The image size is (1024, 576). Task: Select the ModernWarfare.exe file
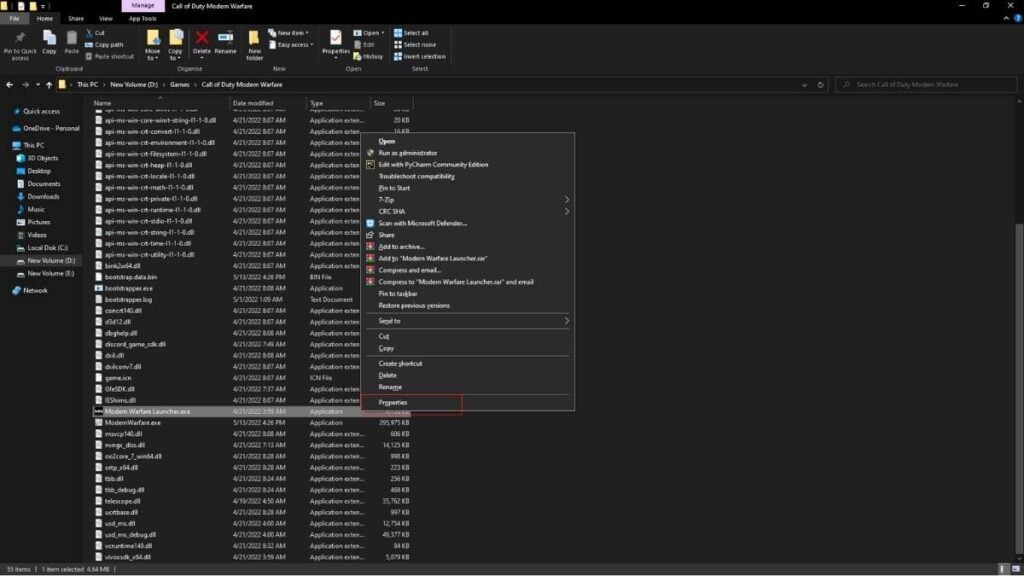[133, 423]
